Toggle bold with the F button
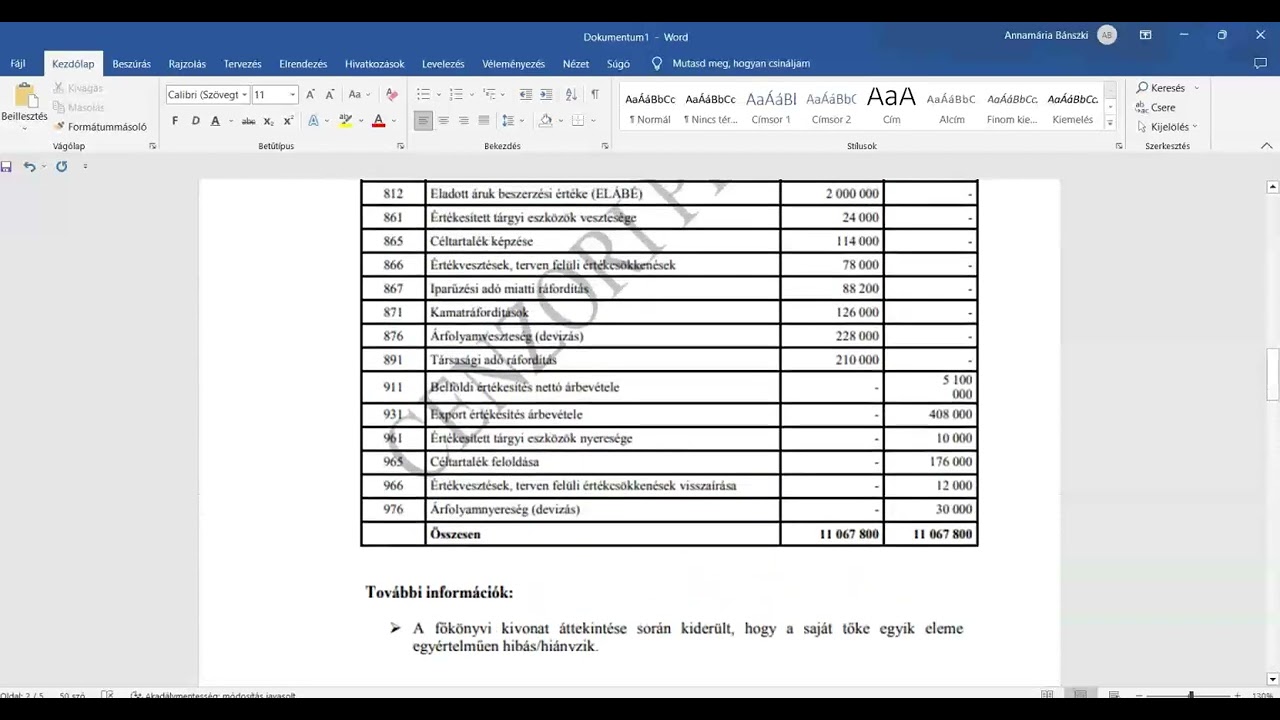This screenshot has height=720, width=1280. 175,121
